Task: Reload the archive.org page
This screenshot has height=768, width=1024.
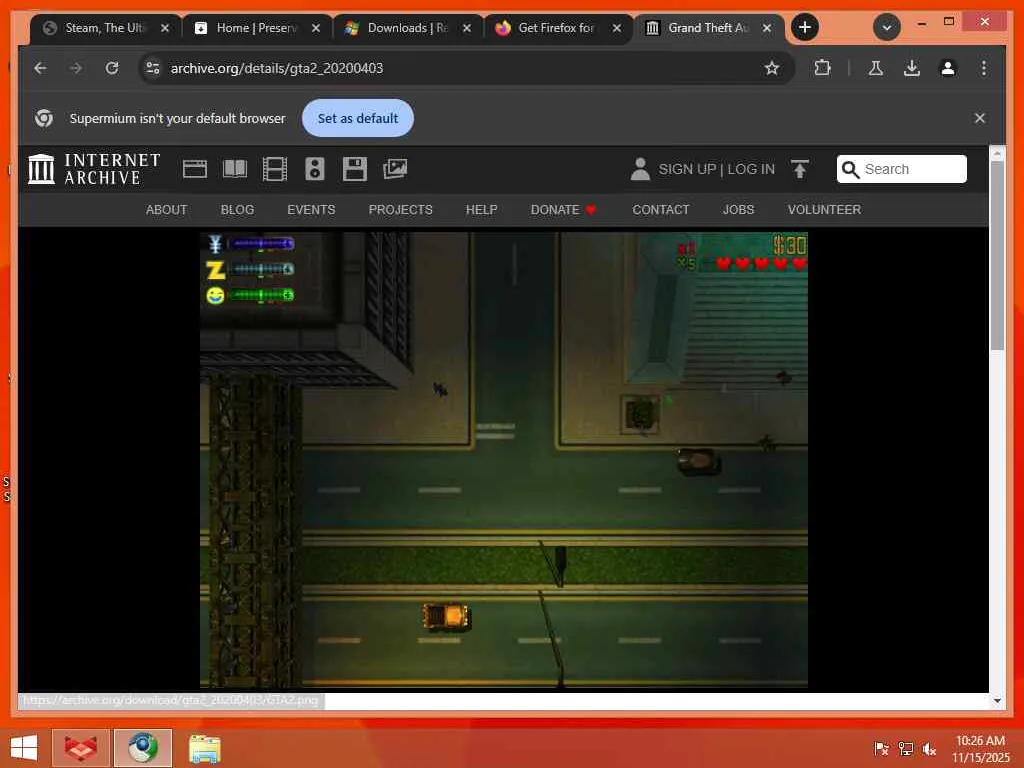Action: 112,68
